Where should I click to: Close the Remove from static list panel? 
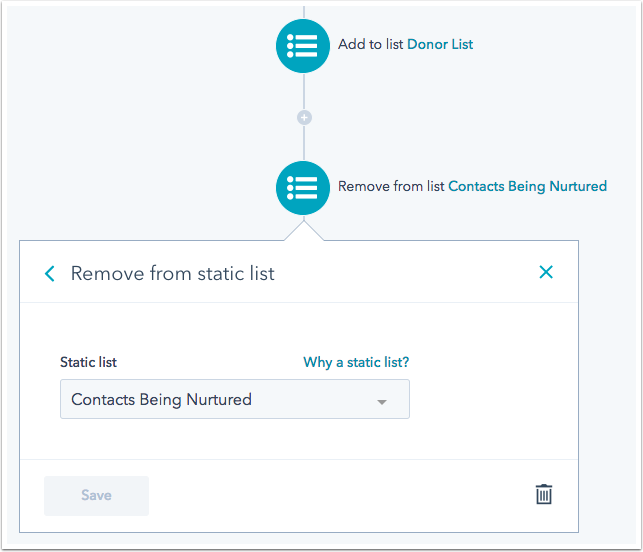point(546,272)
